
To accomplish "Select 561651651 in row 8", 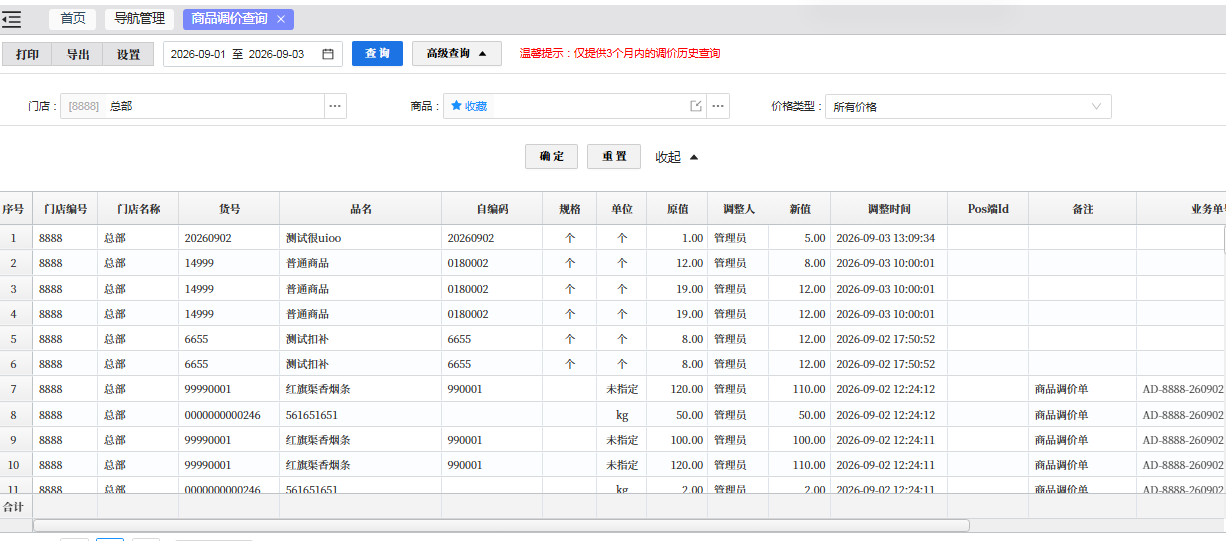I will click(x=311, y=415).
